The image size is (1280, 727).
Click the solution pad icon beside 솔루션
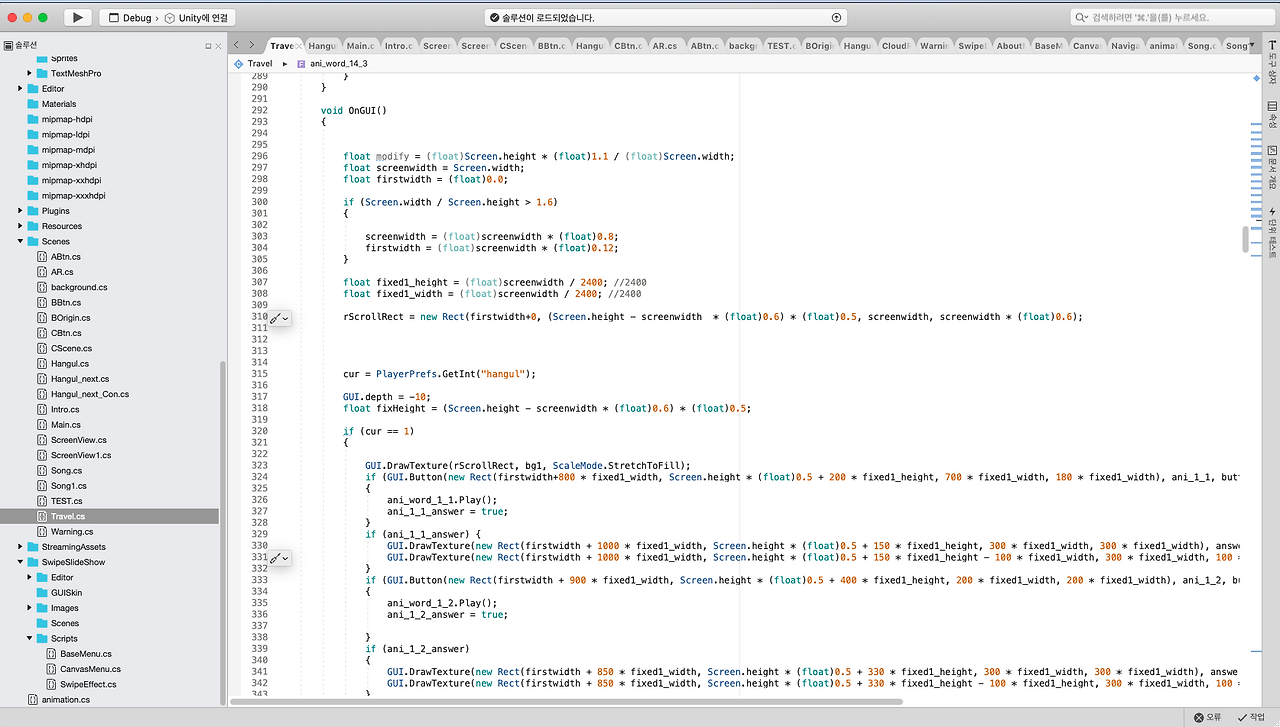point(7,46)
